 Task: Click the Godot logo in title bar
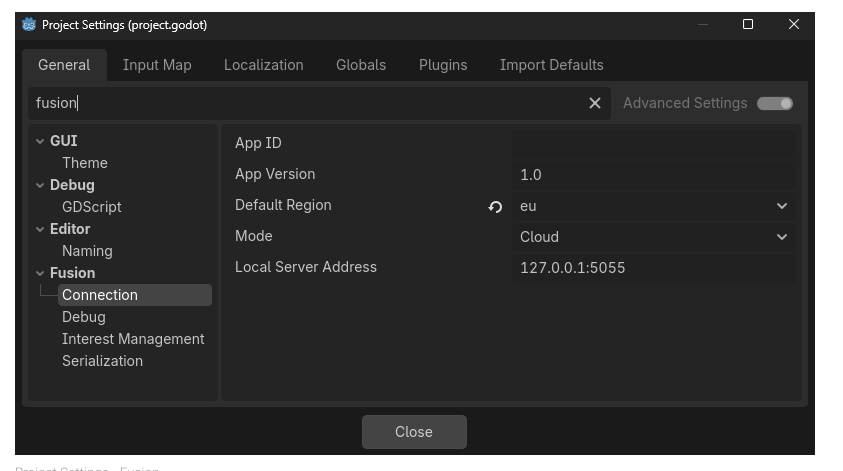29,25
